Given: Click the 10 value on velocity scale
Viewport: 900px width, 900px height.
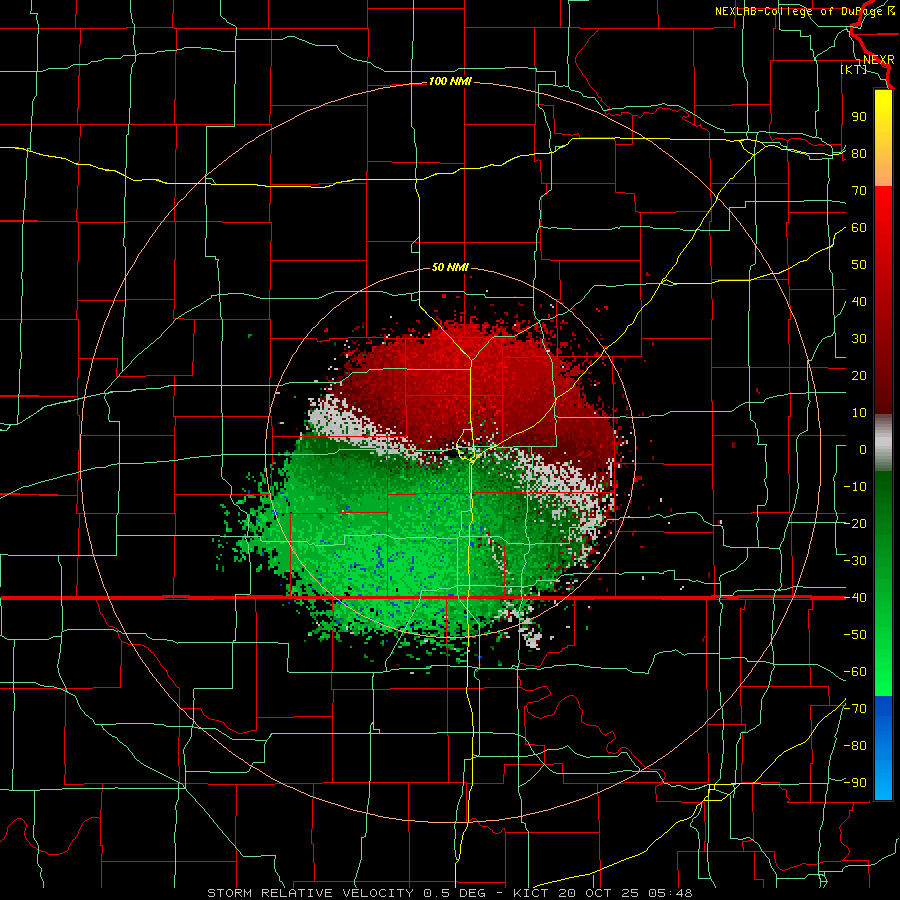Looking at the screenshot, I should (x=859, y=413).
